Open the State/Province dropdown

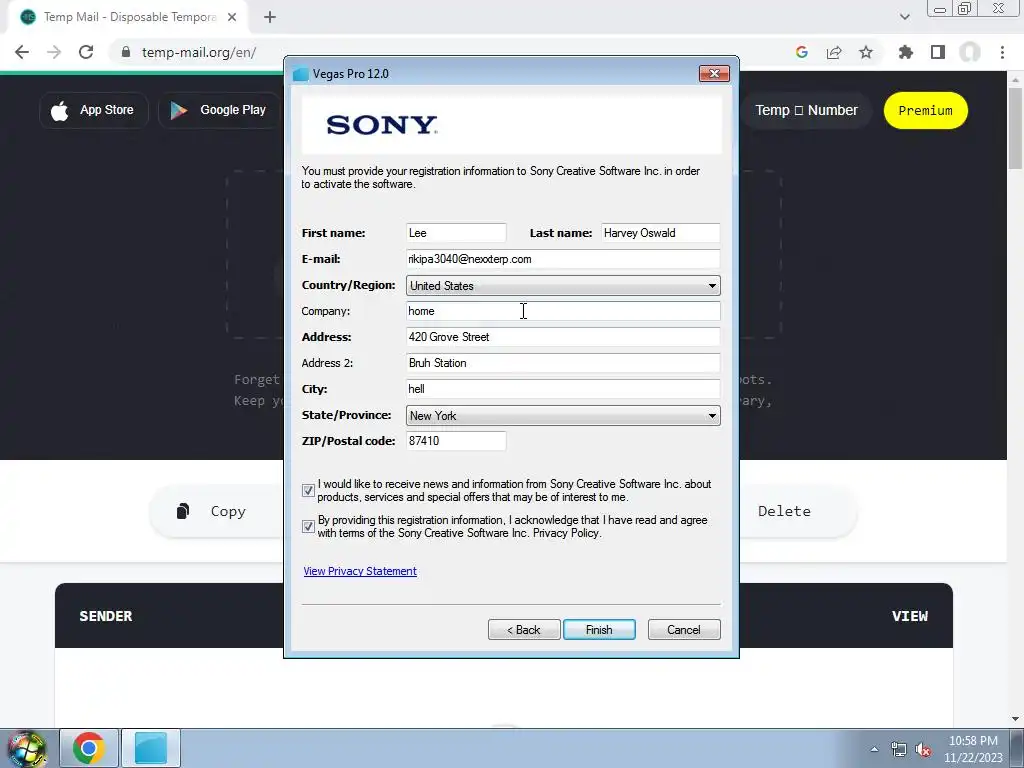click(563, 415)
